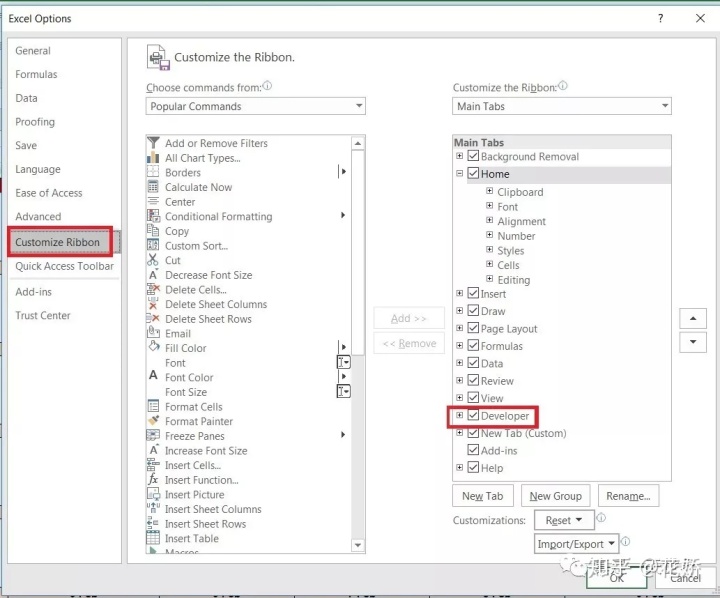Image resolution: width=720 pixels, height=598 pixels.
Task: Uncheck the Background Removal checkbox
Action: click(x=473, y=156)
